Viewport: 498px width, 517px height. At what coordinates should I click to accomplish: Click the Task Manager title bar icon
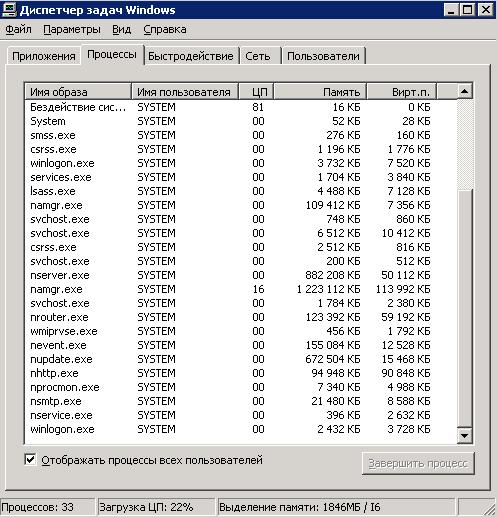pos(9,10)
